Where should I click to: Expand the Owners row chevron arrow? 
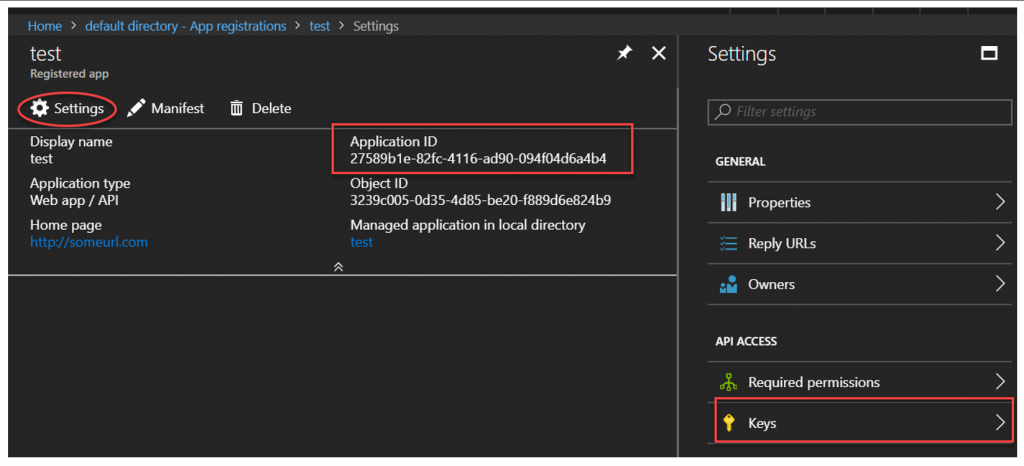[1000, 285]
